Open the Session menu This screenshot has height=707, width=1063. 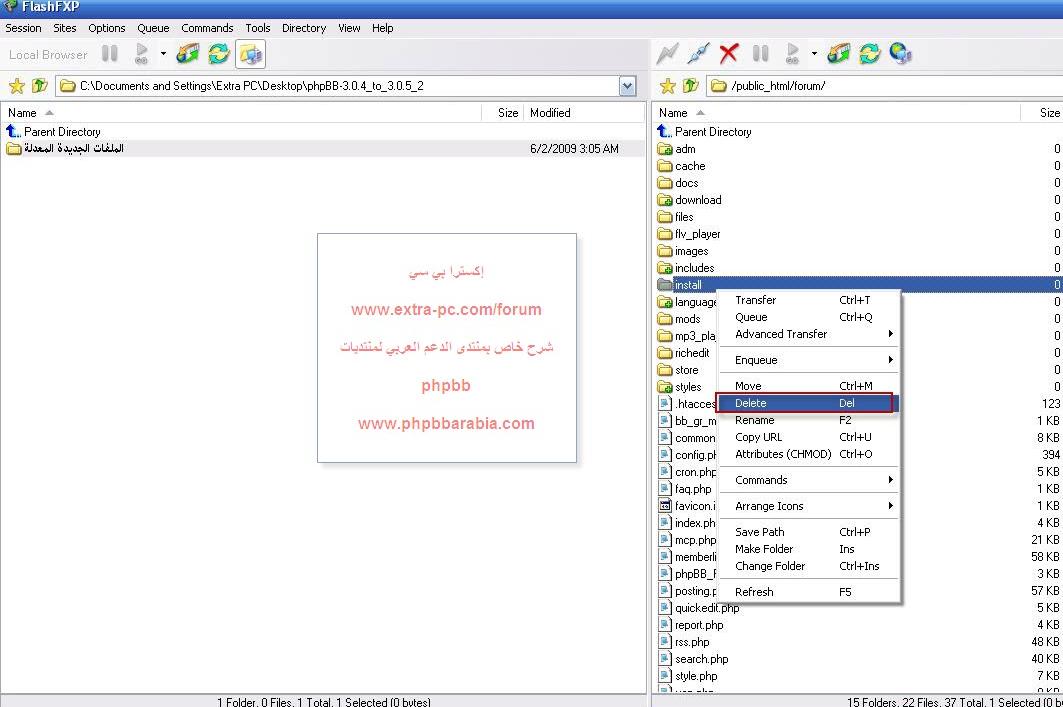pos(23,28)
